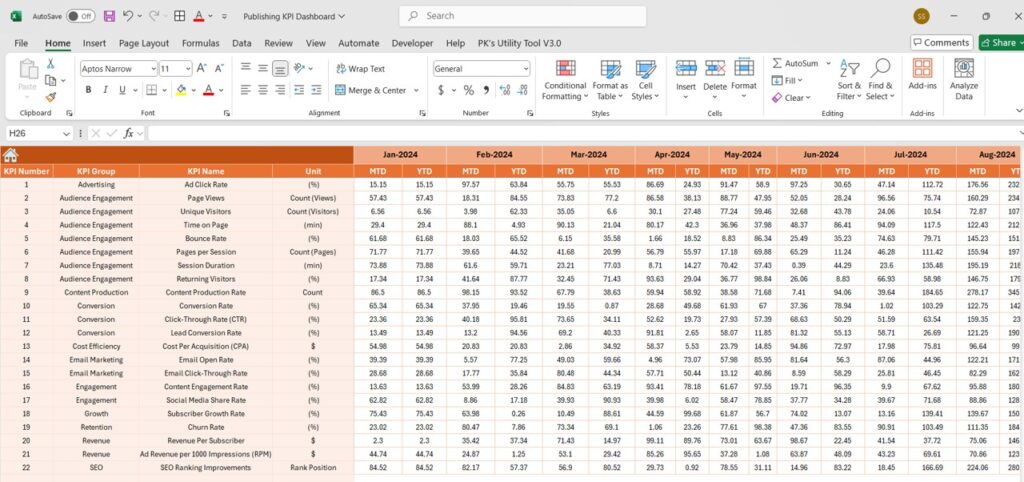Image resolution: width=1024 pixels, height=482 pixels.
Task: Click Merge & Center button
Action: pyautogui.click(x=371, y=90)
